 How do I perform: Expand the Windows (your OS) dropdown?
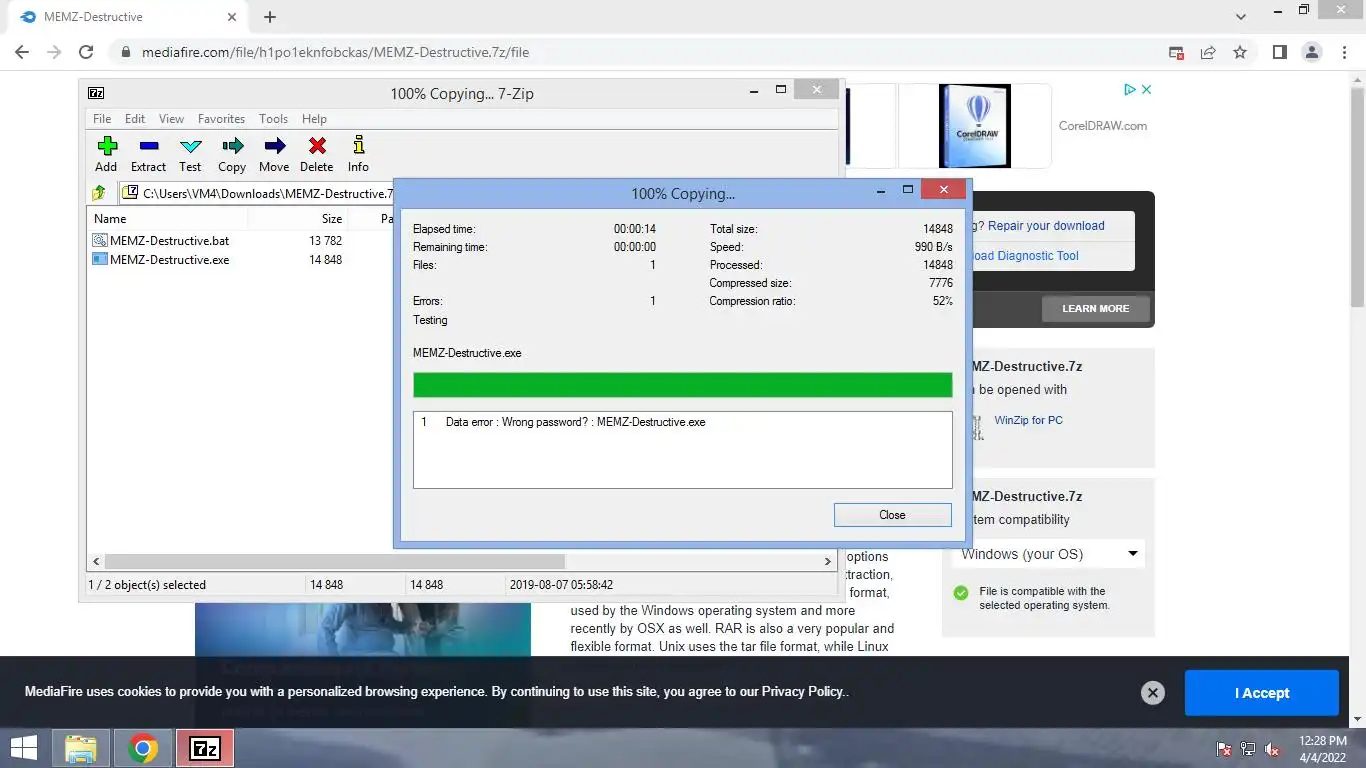pos(1048,554)
